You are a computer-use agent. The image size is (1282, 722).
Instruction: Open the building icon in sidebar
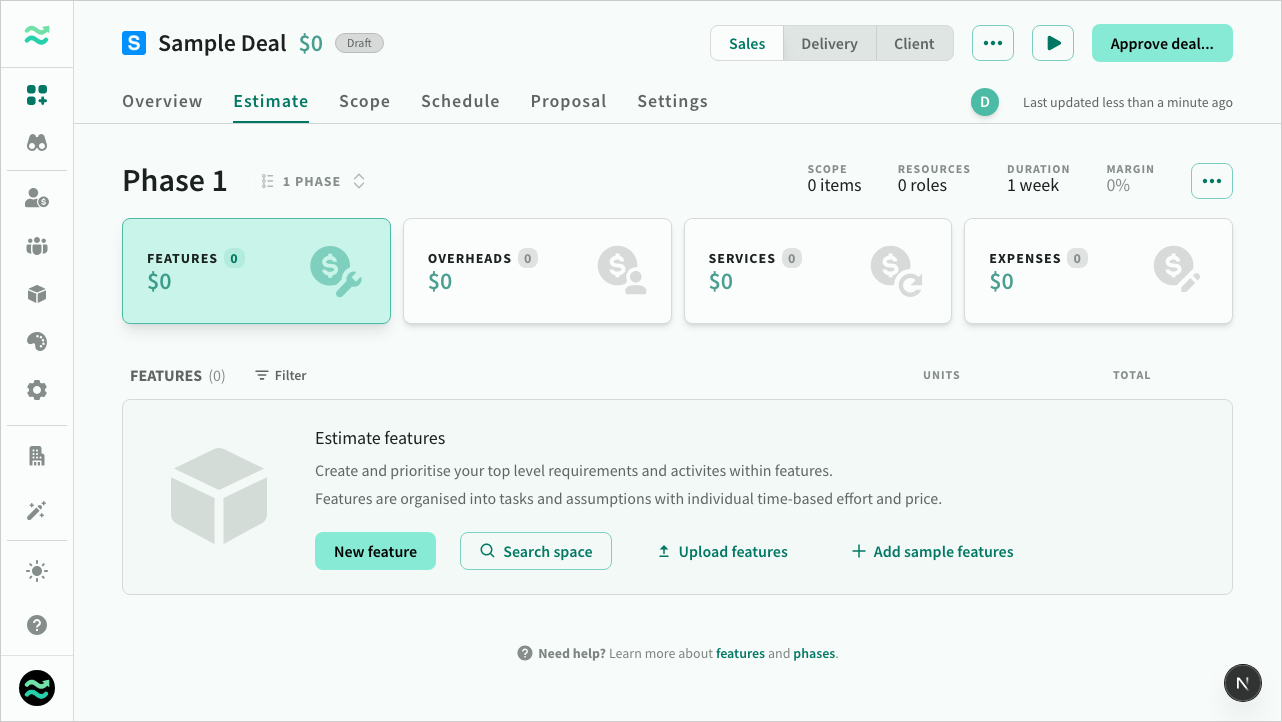(37, 456)
